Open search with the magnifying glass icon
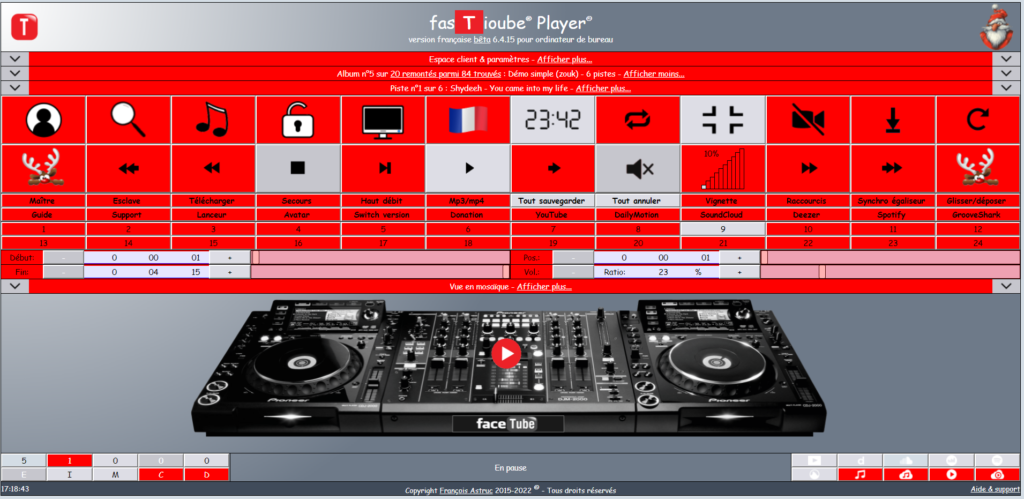This screenshot has width=1024, height=499. click(x=128, y=120)
